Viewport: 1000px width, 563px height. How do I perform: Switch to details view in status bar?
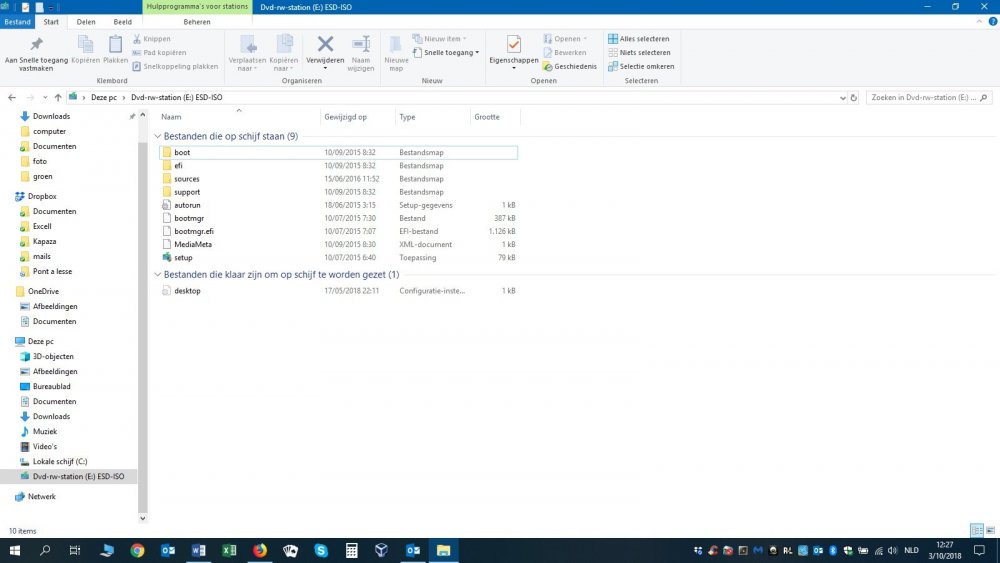tap(976, 531)
